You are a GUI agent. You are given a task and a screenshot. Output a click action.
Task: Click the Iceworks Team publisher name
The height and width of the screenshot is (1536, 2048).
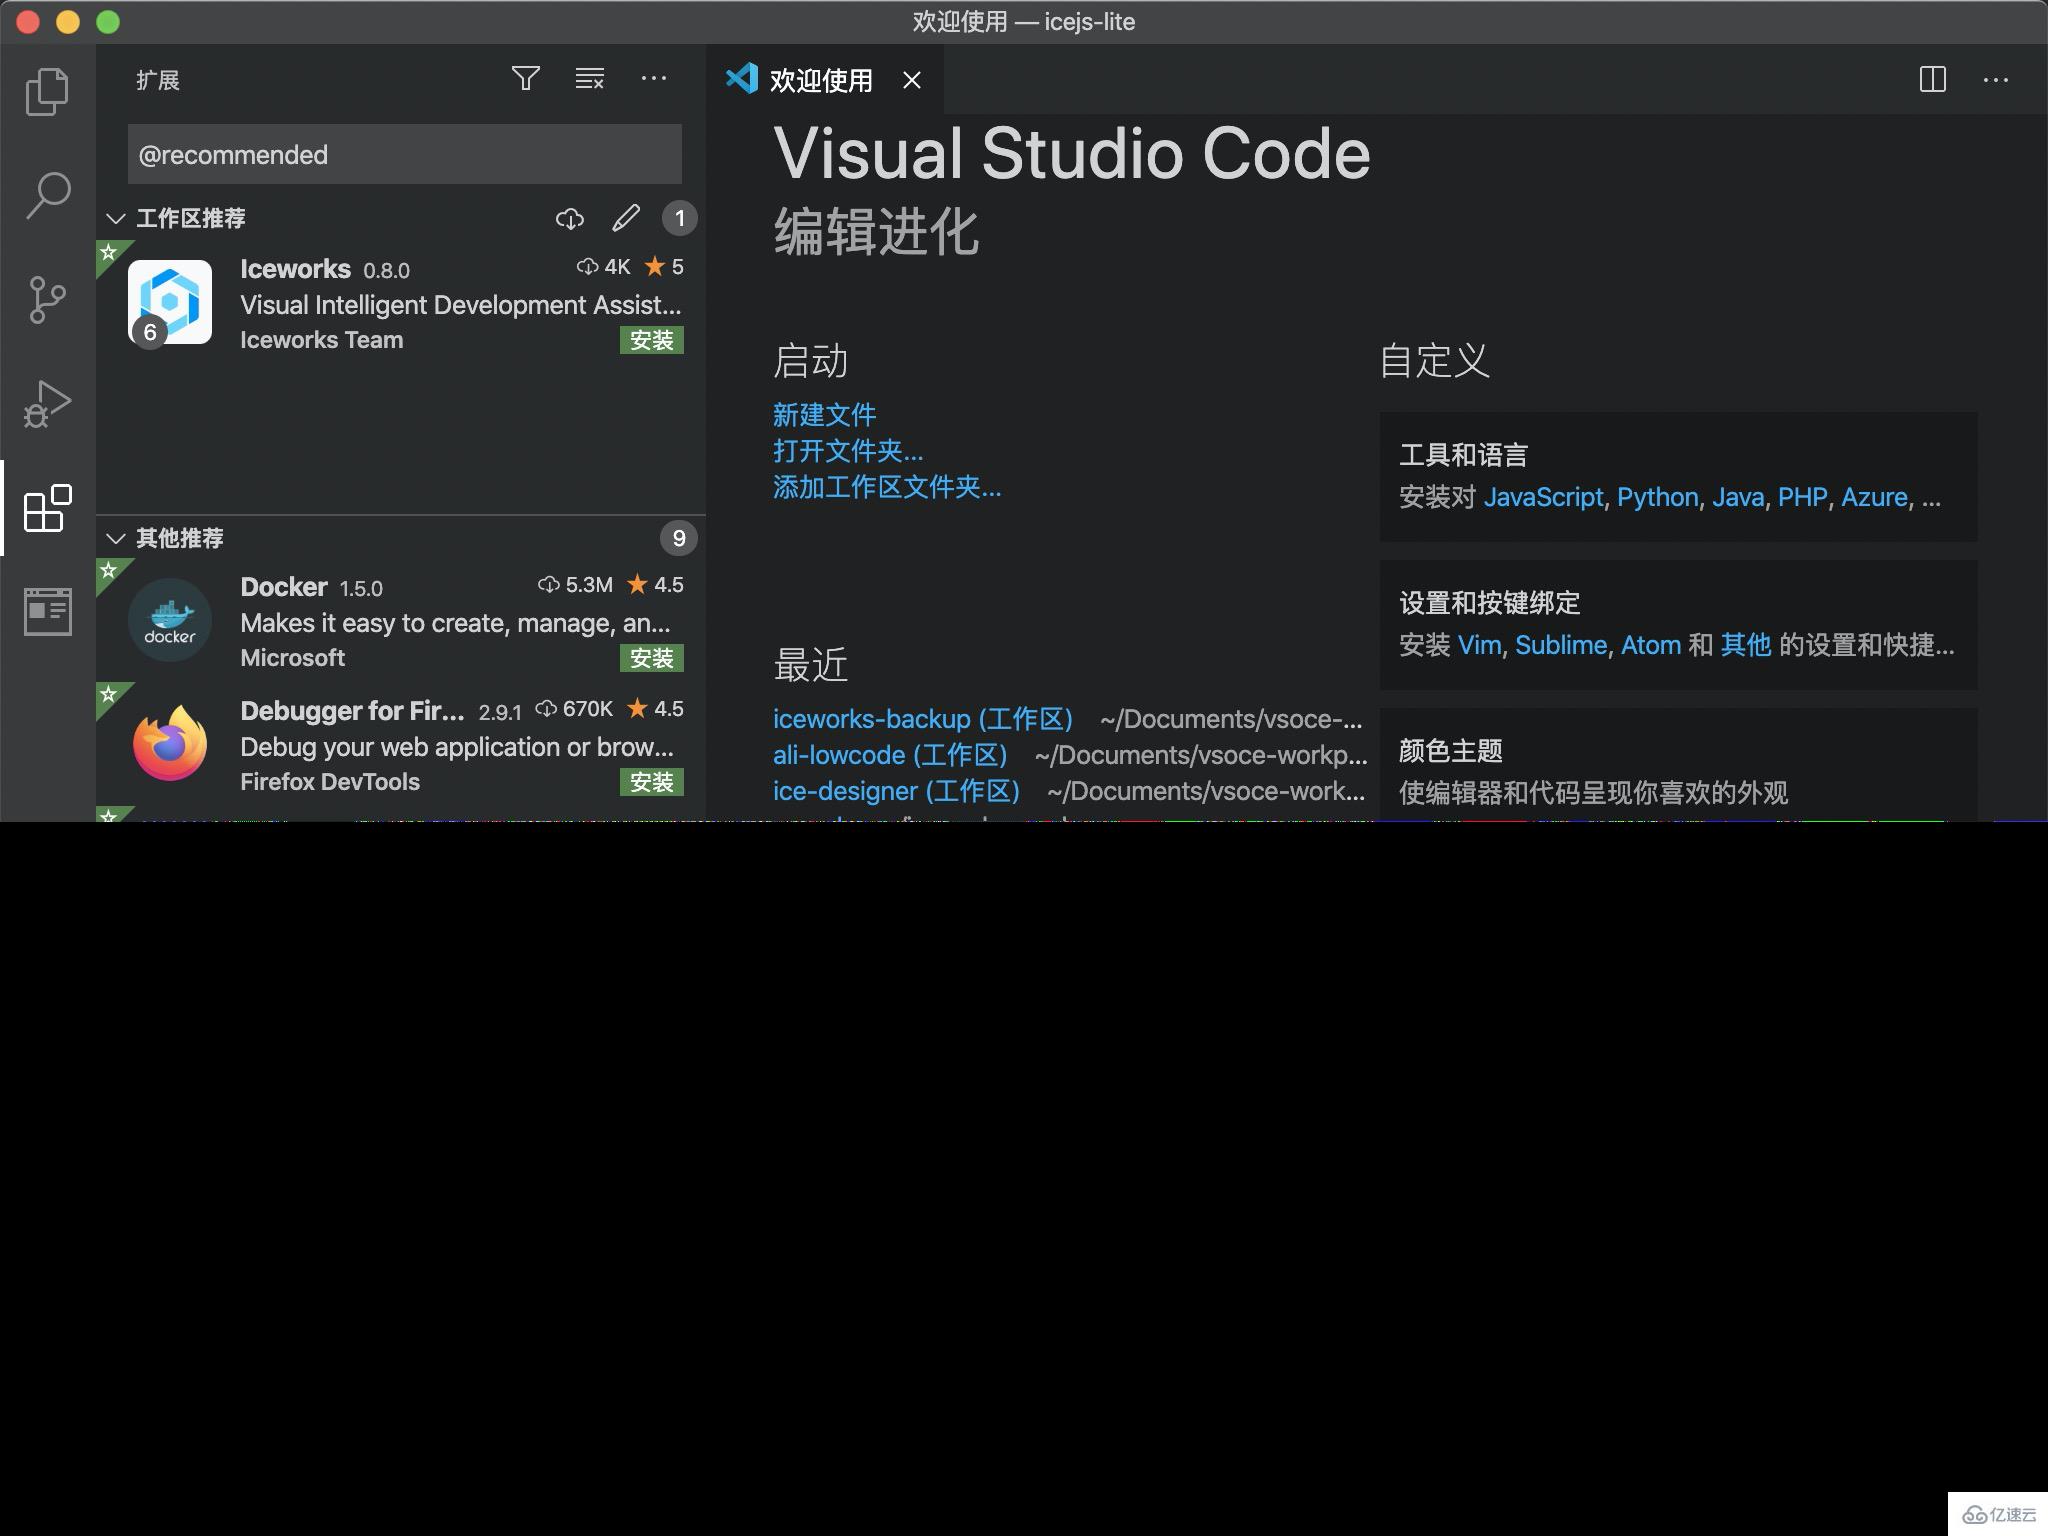(x=322, y=340)
